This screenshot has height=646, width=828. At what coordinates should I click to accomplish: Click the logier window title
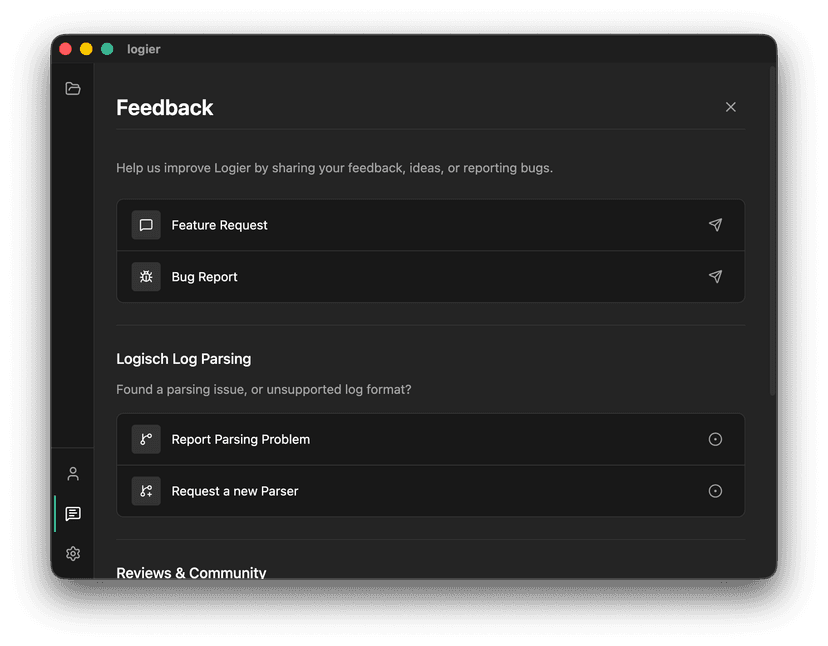coord(144,49)
